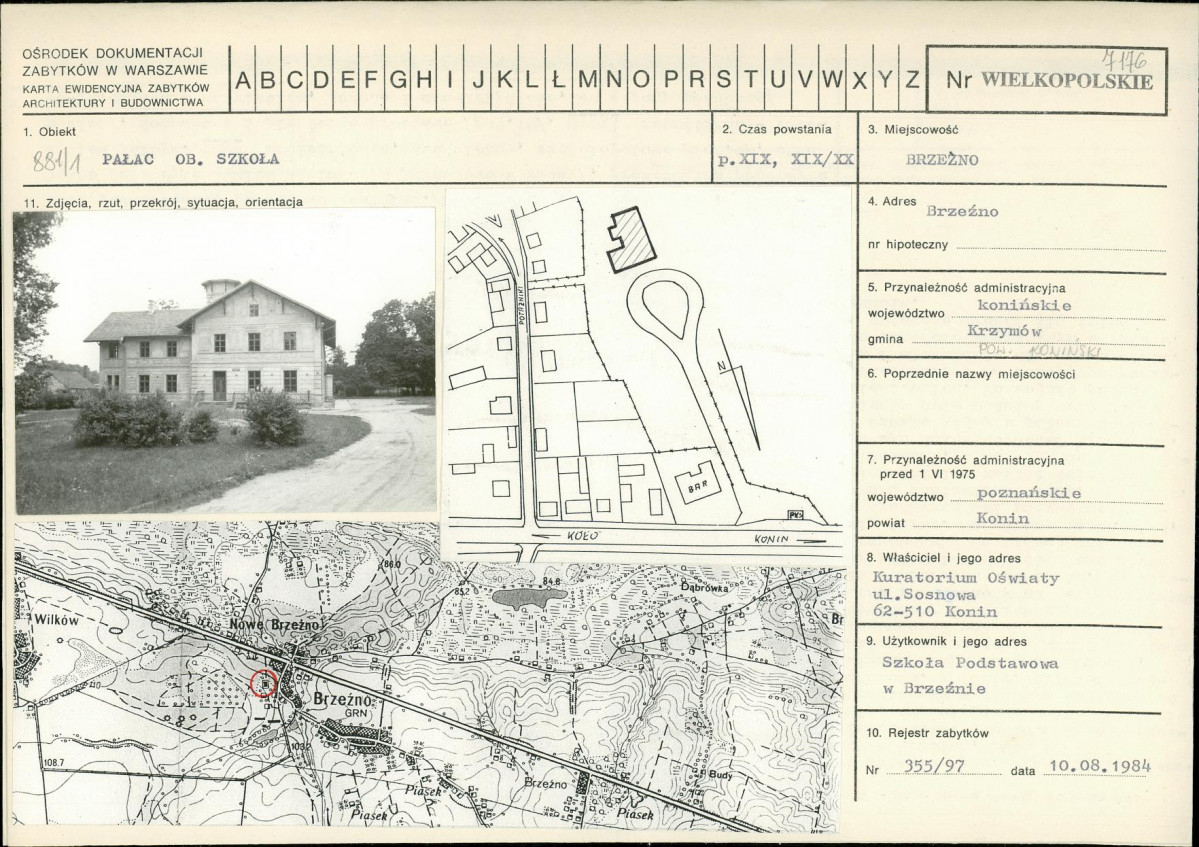Click letter 'M' in the alphabet index
The width and height of the screenshot is (1199, 847).
(588, 80)
